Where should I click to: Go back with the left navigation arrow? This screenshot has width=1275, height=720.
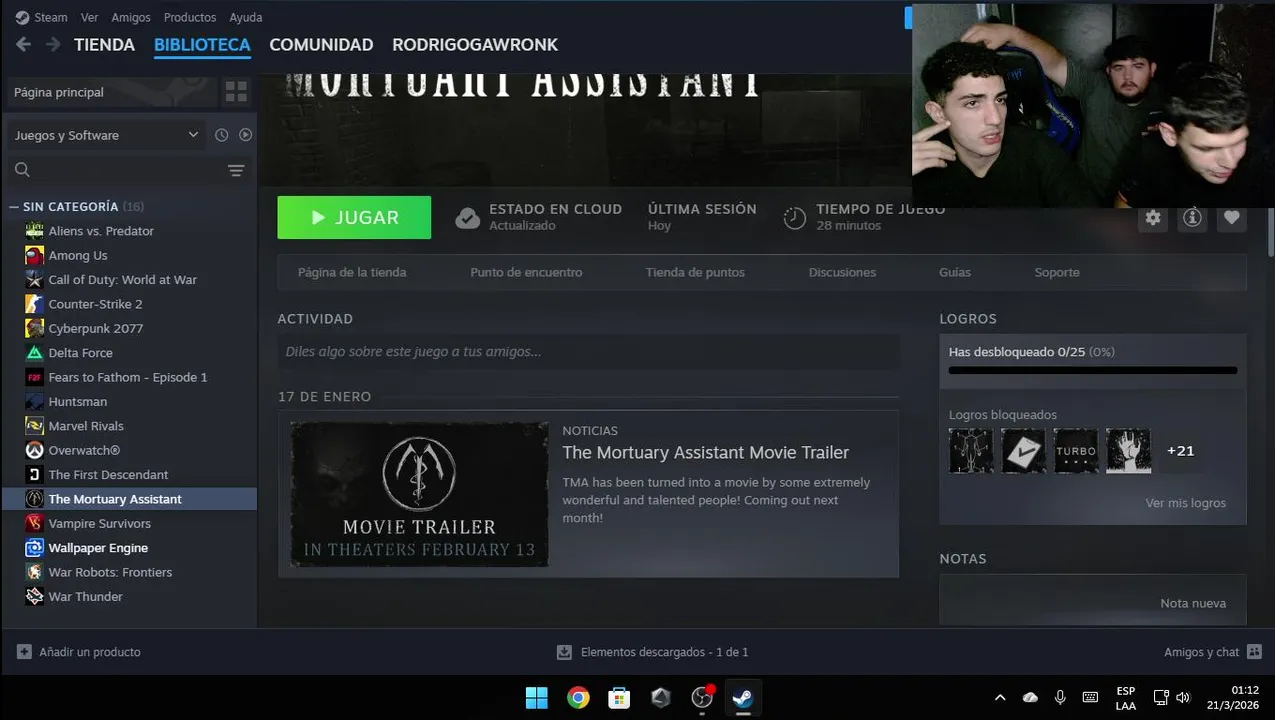[x=23, y=44]
